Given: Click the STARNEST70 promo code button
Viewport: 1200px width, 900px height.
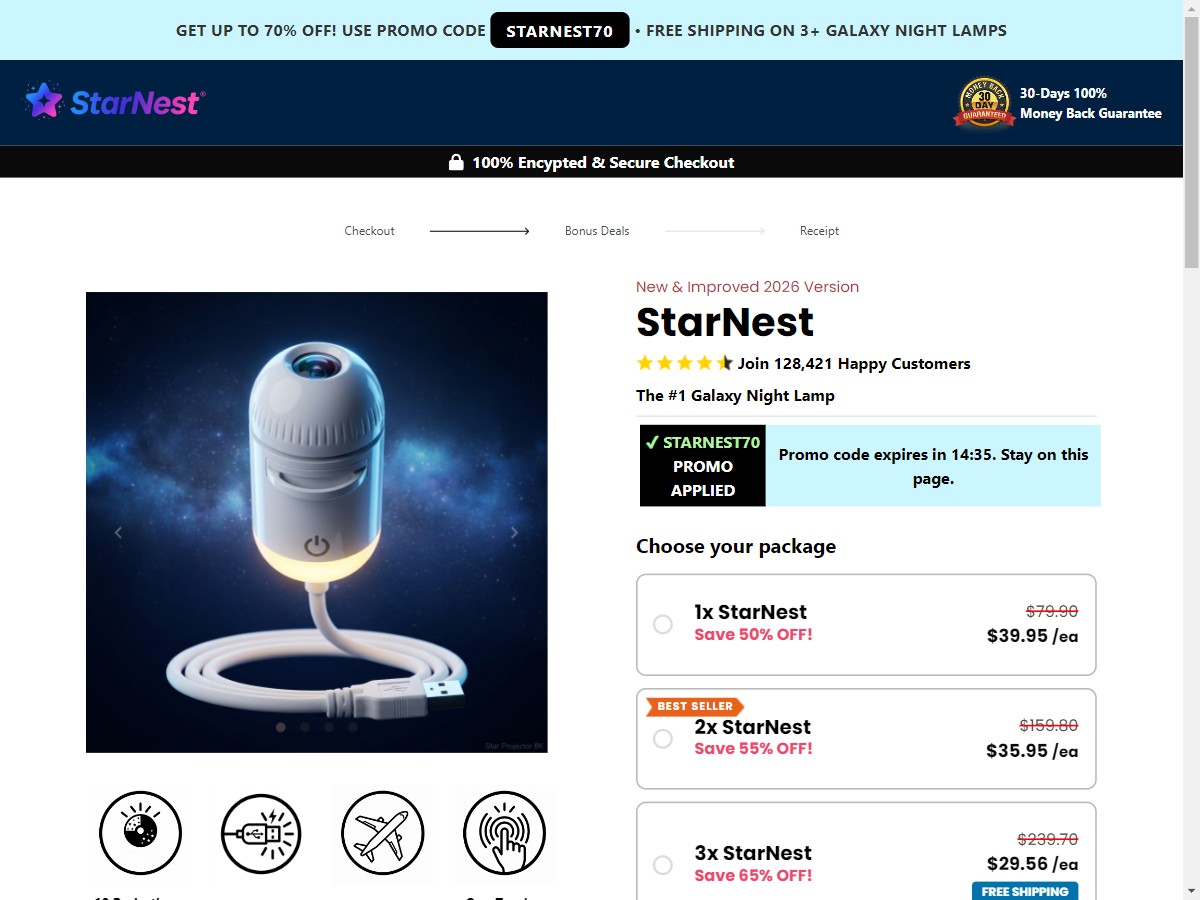Looking at the screenshot, I should [560, 30].
